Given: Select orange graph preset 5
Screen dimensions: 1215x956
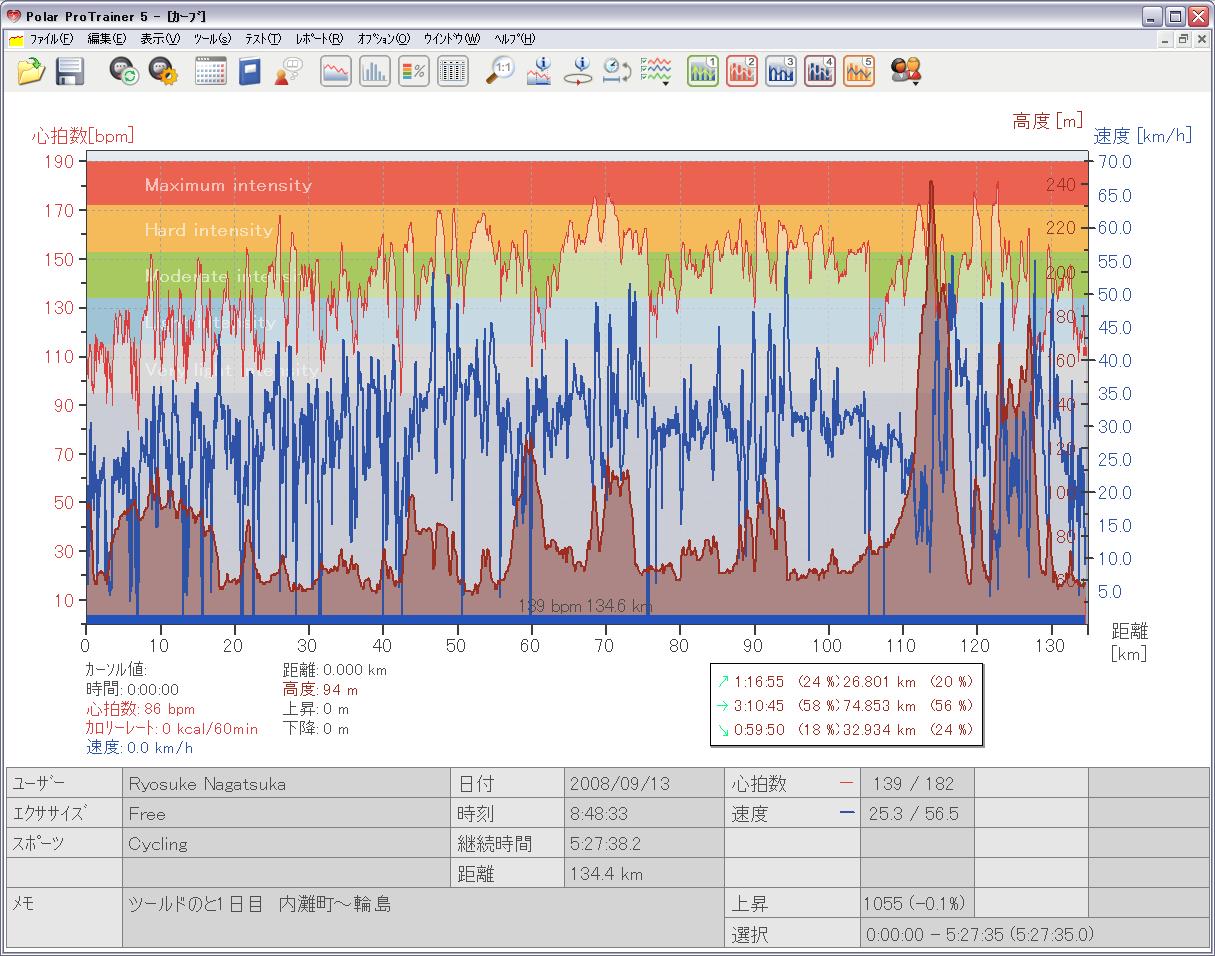Looking at the screenshot, I should [859, 71].
